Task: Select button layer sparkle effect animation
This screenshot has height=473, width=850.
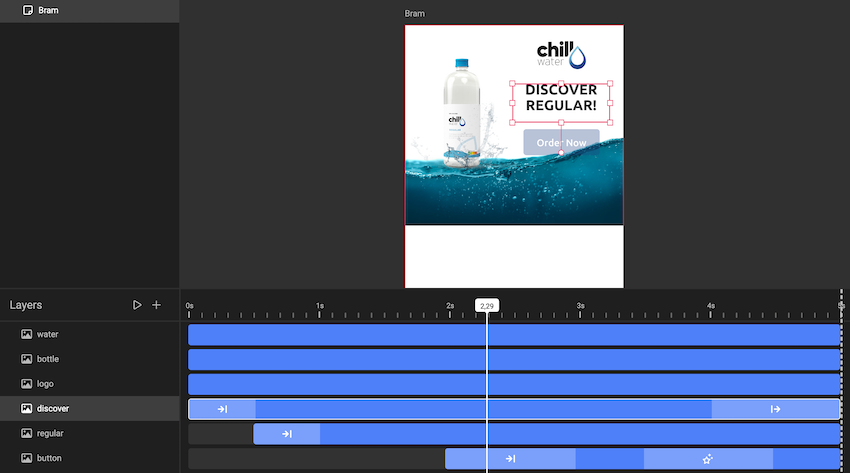Action: pos(707,459)
